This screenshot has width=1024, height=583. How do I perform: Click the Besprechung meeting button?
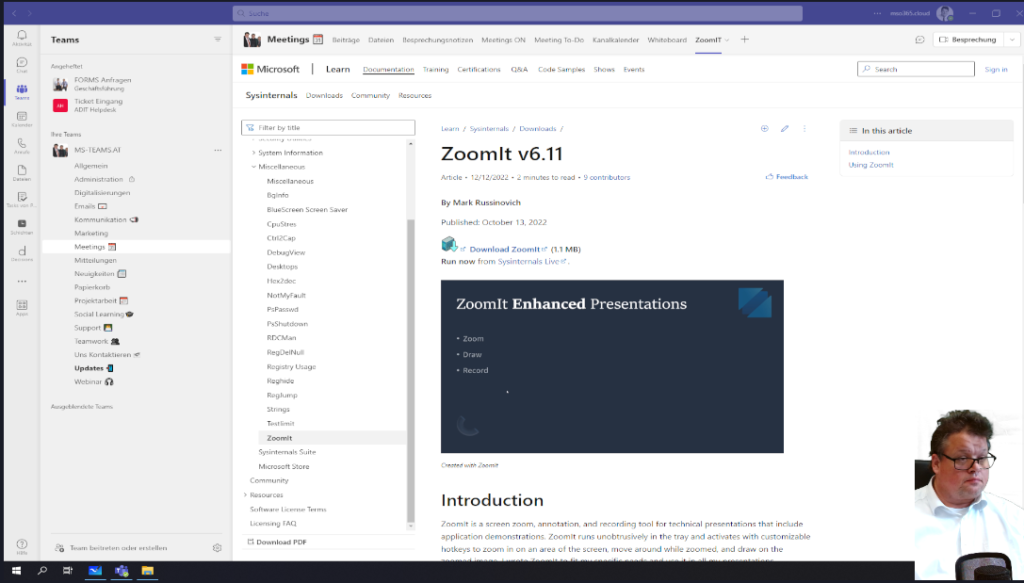pos(968,40)
